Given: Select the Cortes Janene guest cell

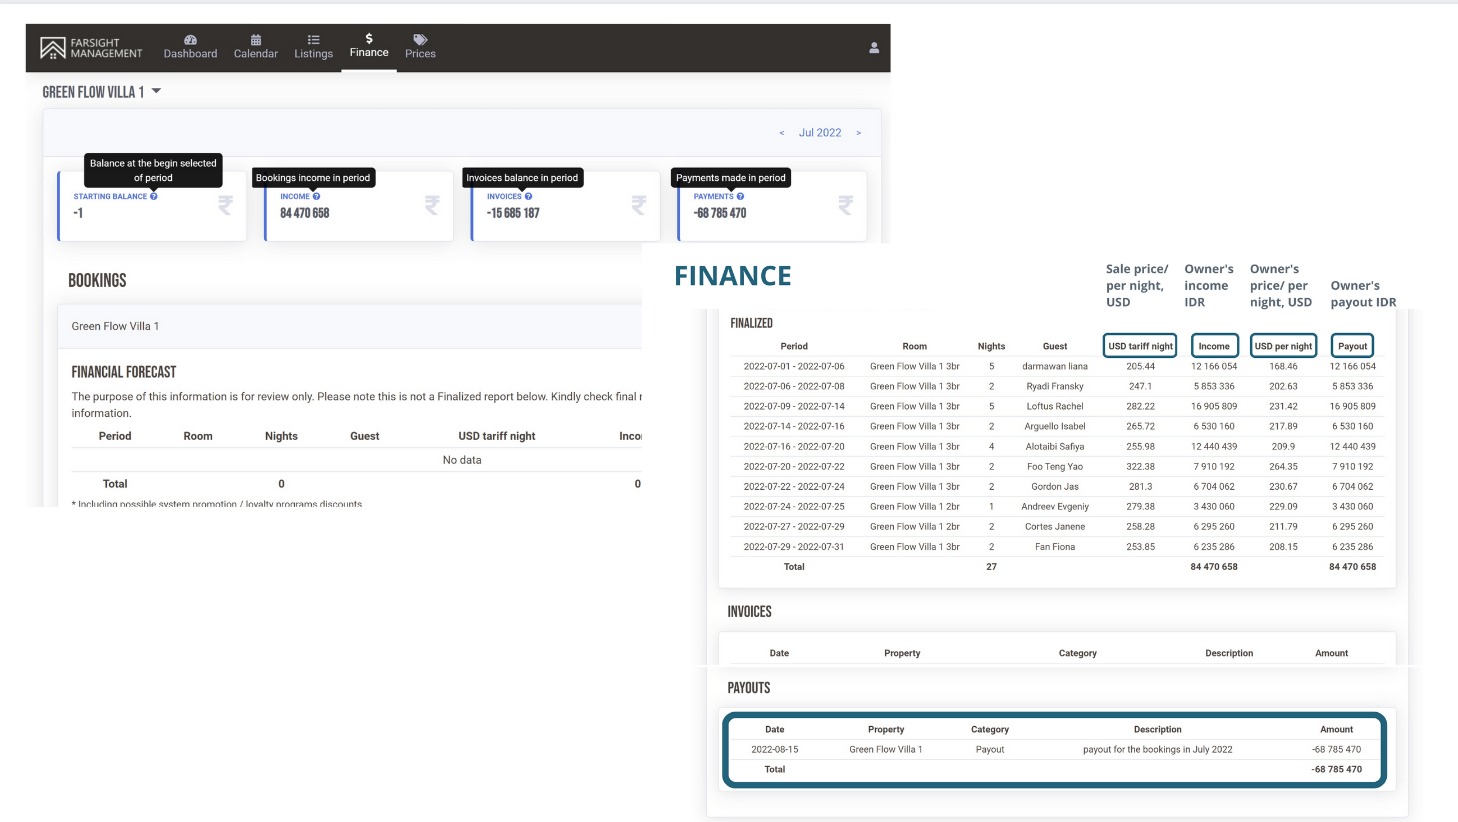Looking at the screenshot, I should pos(1055,526).
